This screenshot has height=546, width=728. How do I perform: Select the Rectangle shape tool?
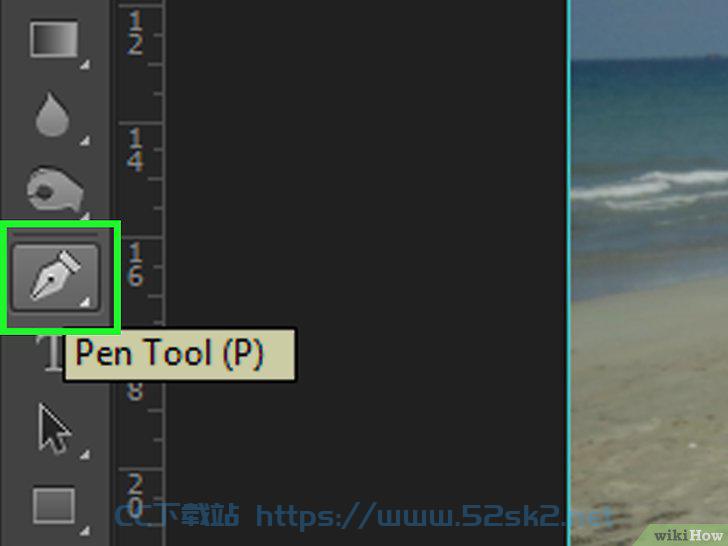[54, 505]
